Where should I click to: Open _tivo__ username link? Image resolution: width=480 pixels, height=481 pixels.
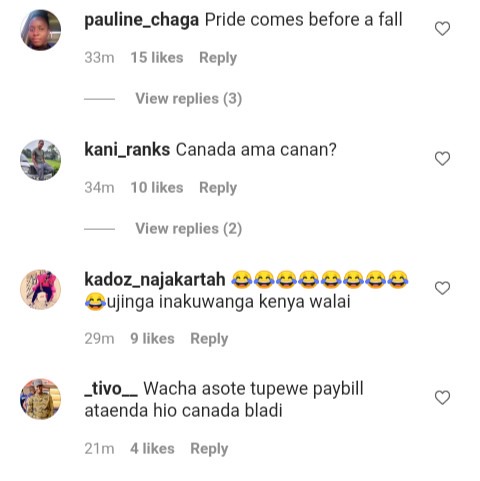point(111,389)
